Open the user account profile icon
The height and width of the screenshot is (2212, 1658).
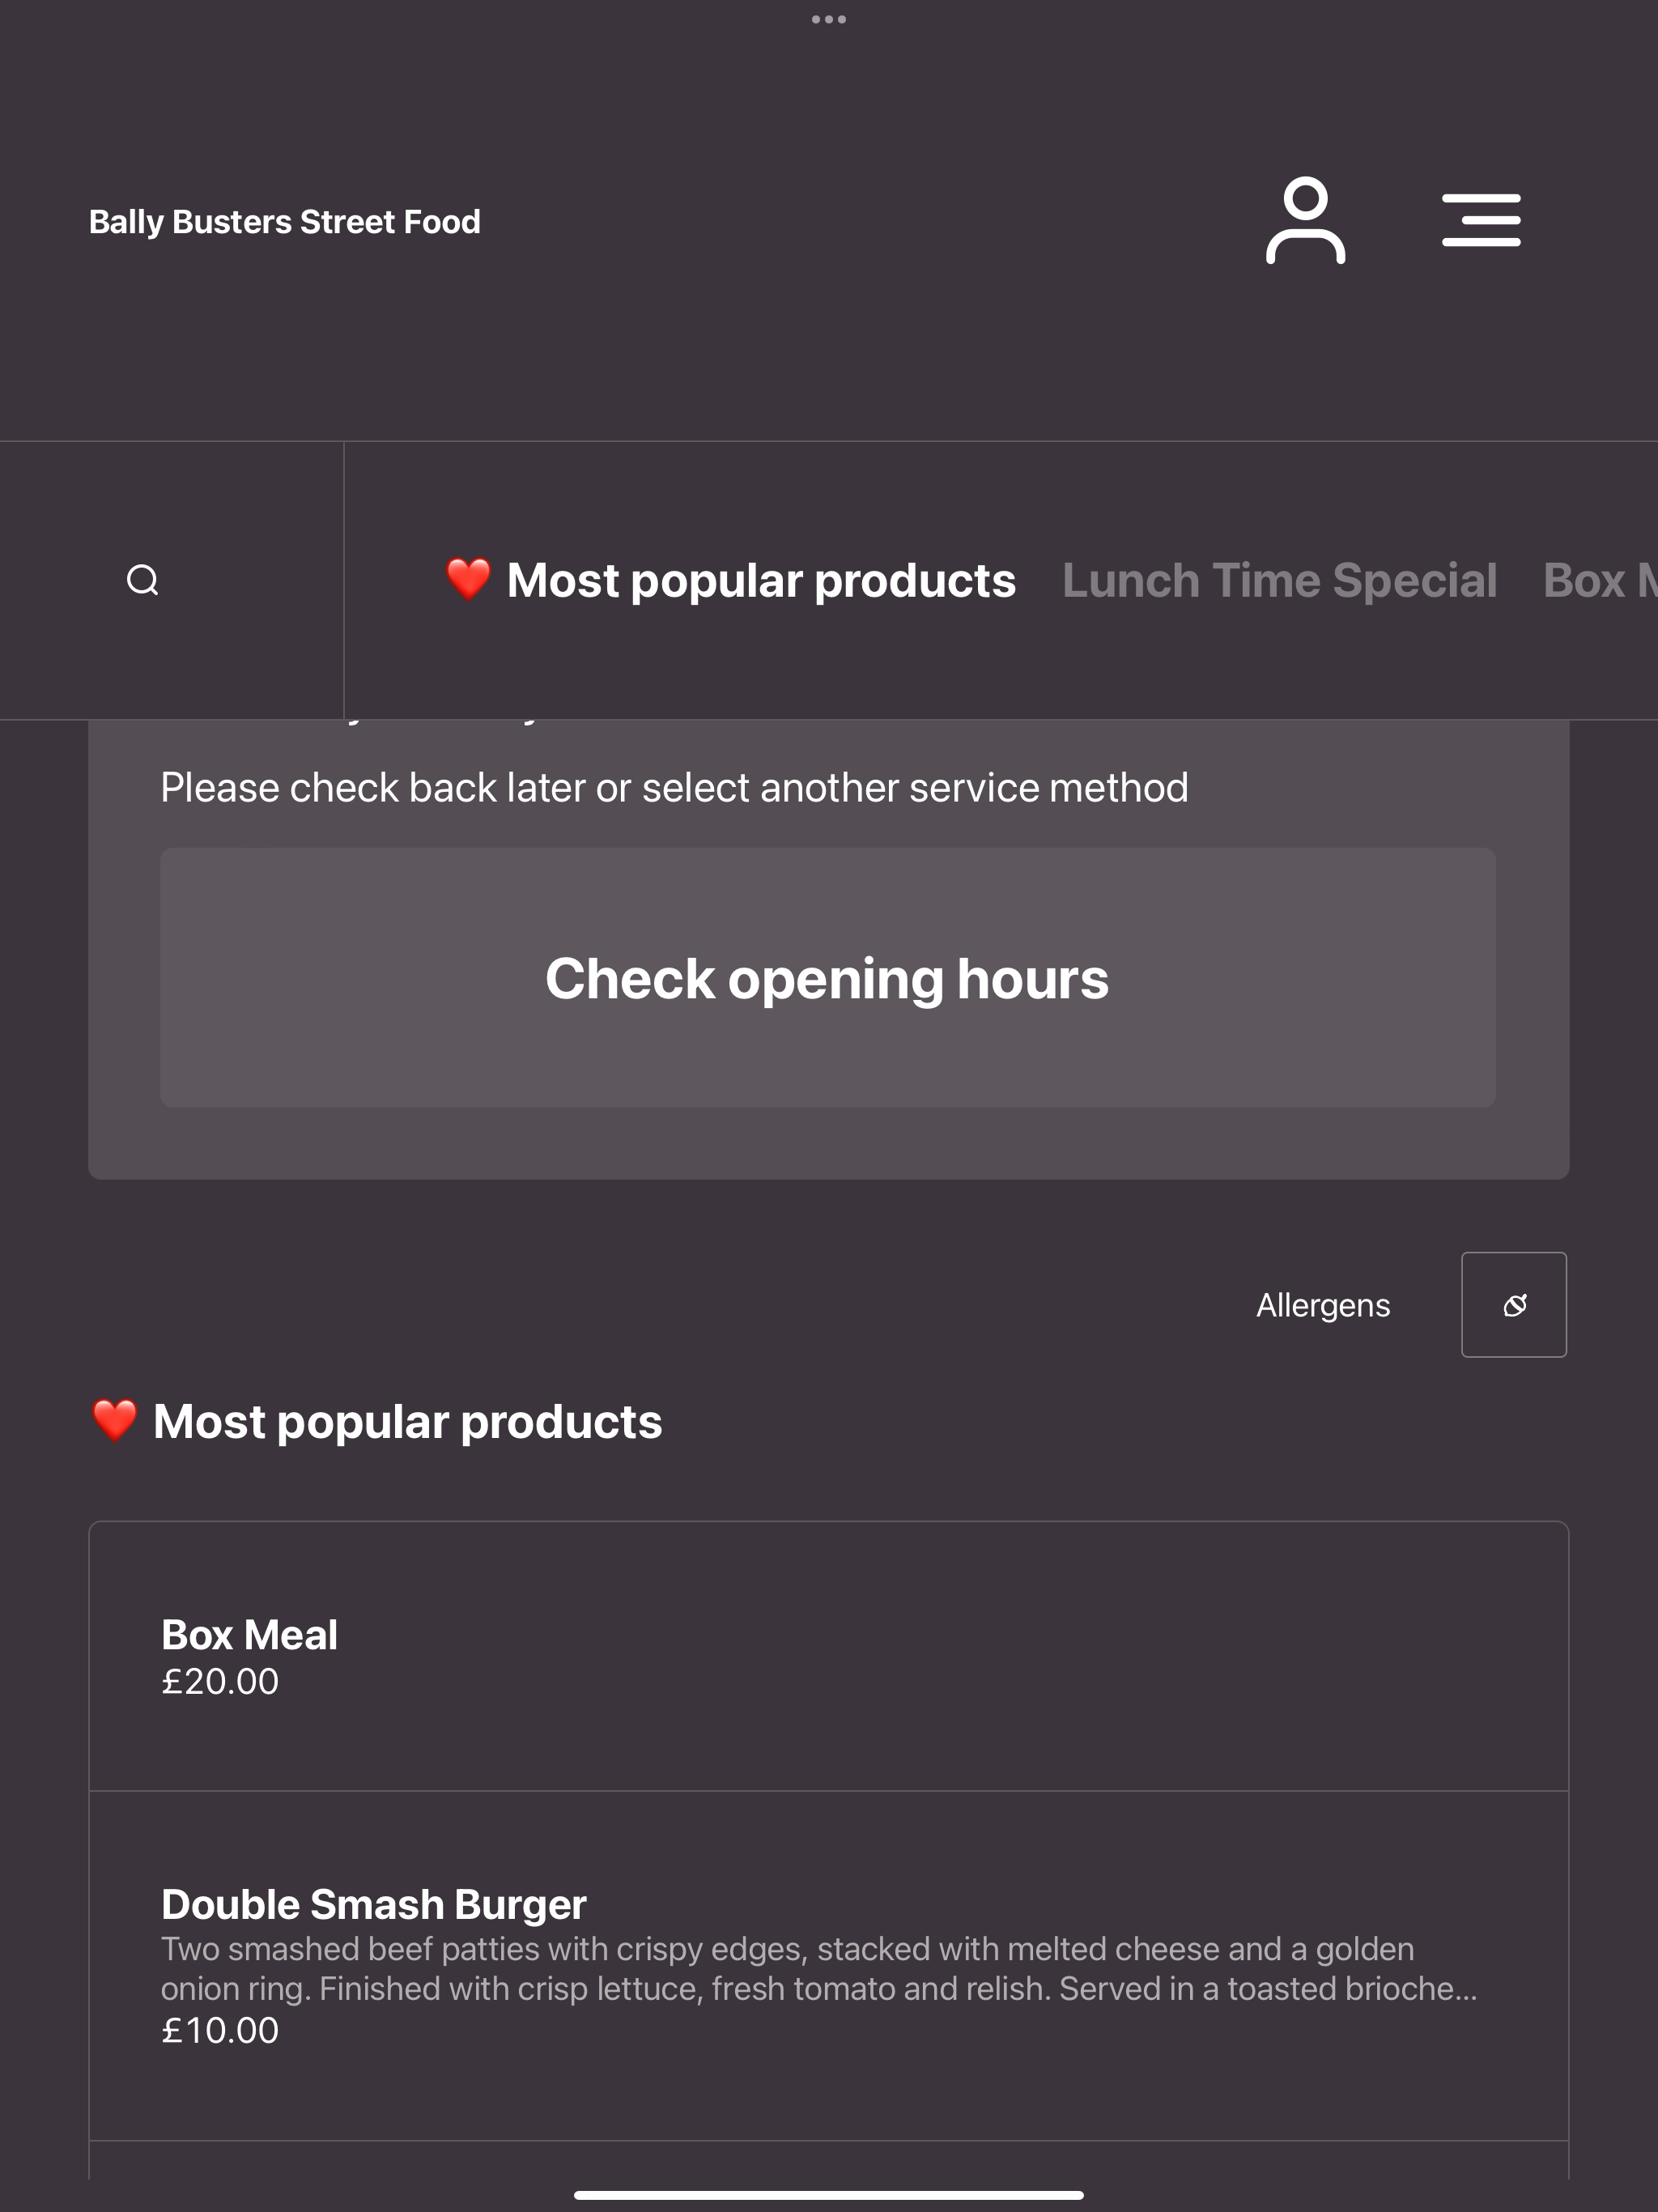pos(1305,221)
